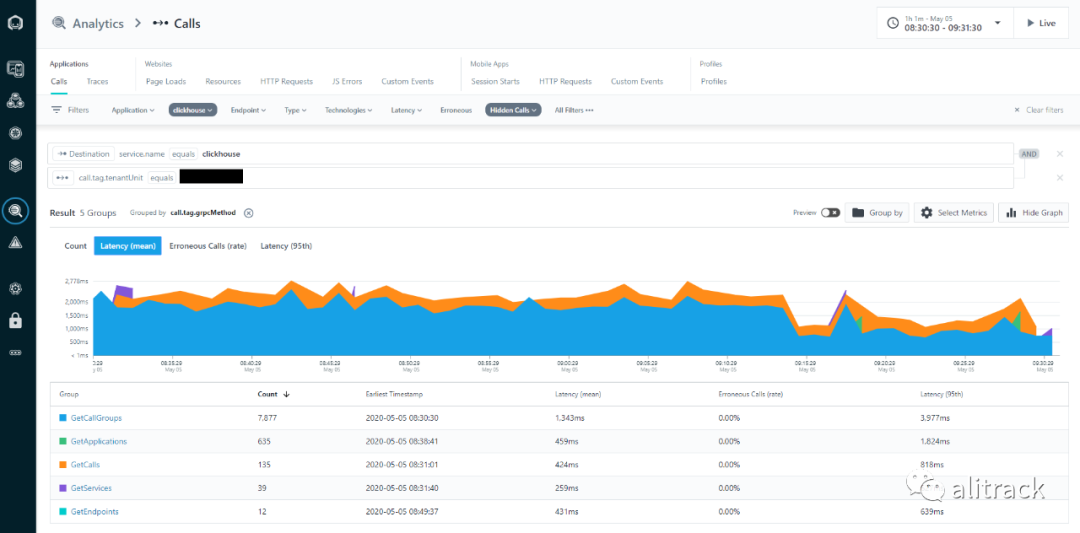Open the more options ellipsis sidebar icon

pyautogui.click(x=15, y=352)
